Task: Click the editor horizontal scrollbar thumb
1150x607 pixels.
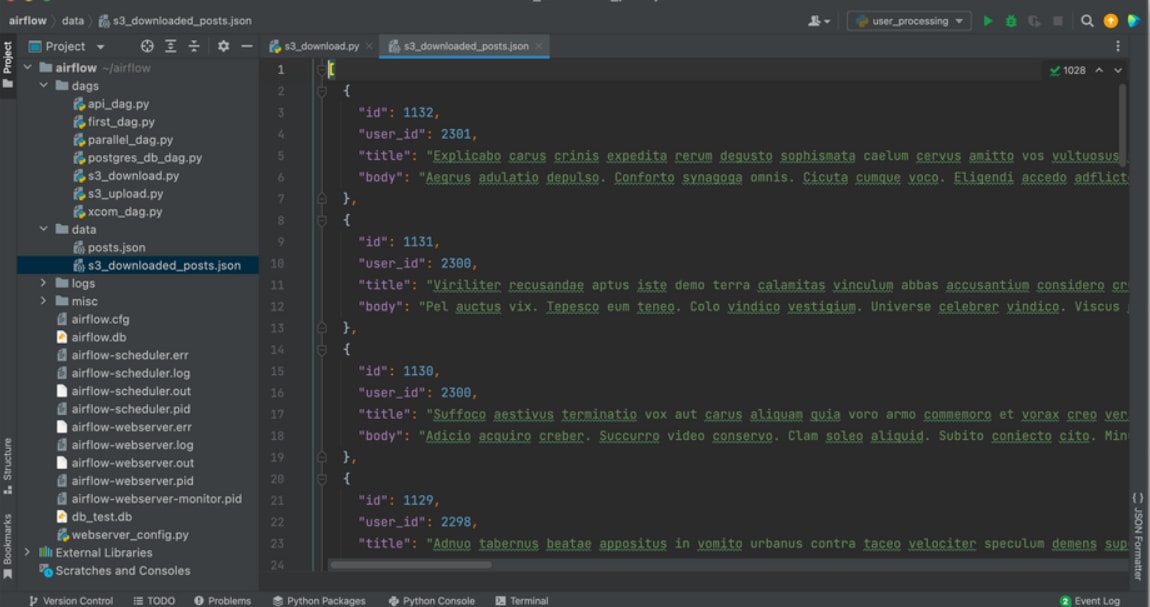Action: (x=411, y=565)
